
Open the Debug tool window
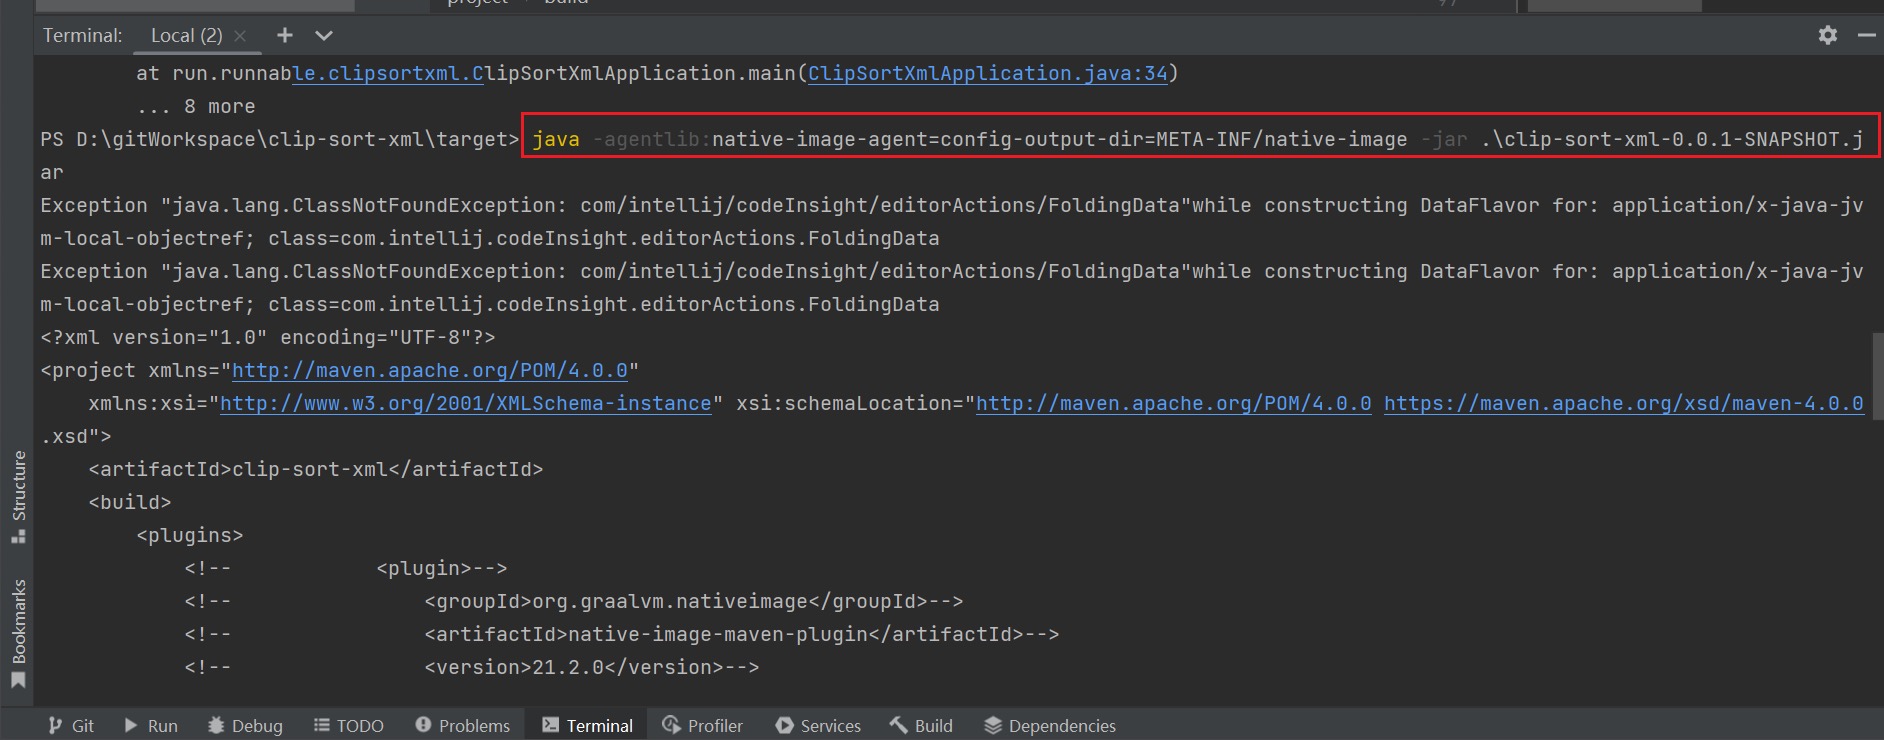click(246, 725)
